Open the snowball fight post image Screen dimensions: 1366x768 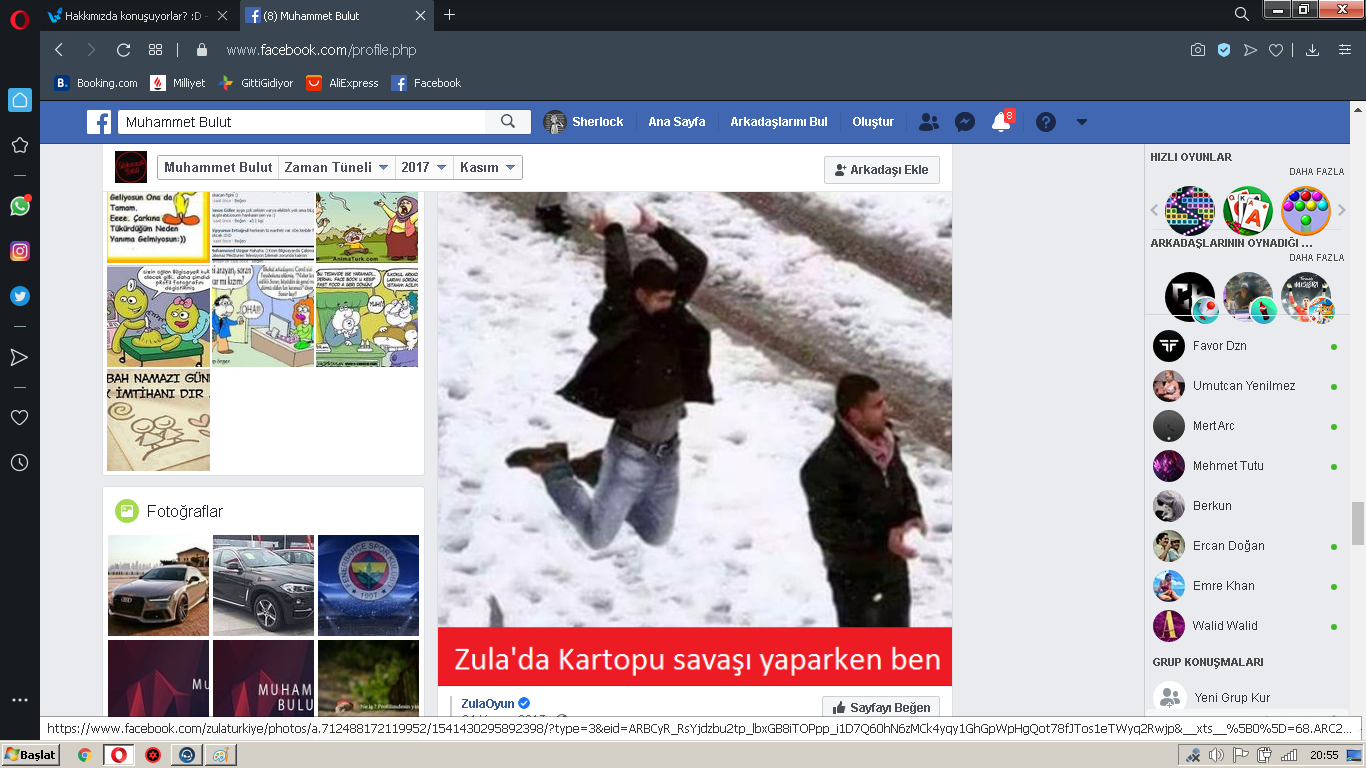tap(695, 439)
